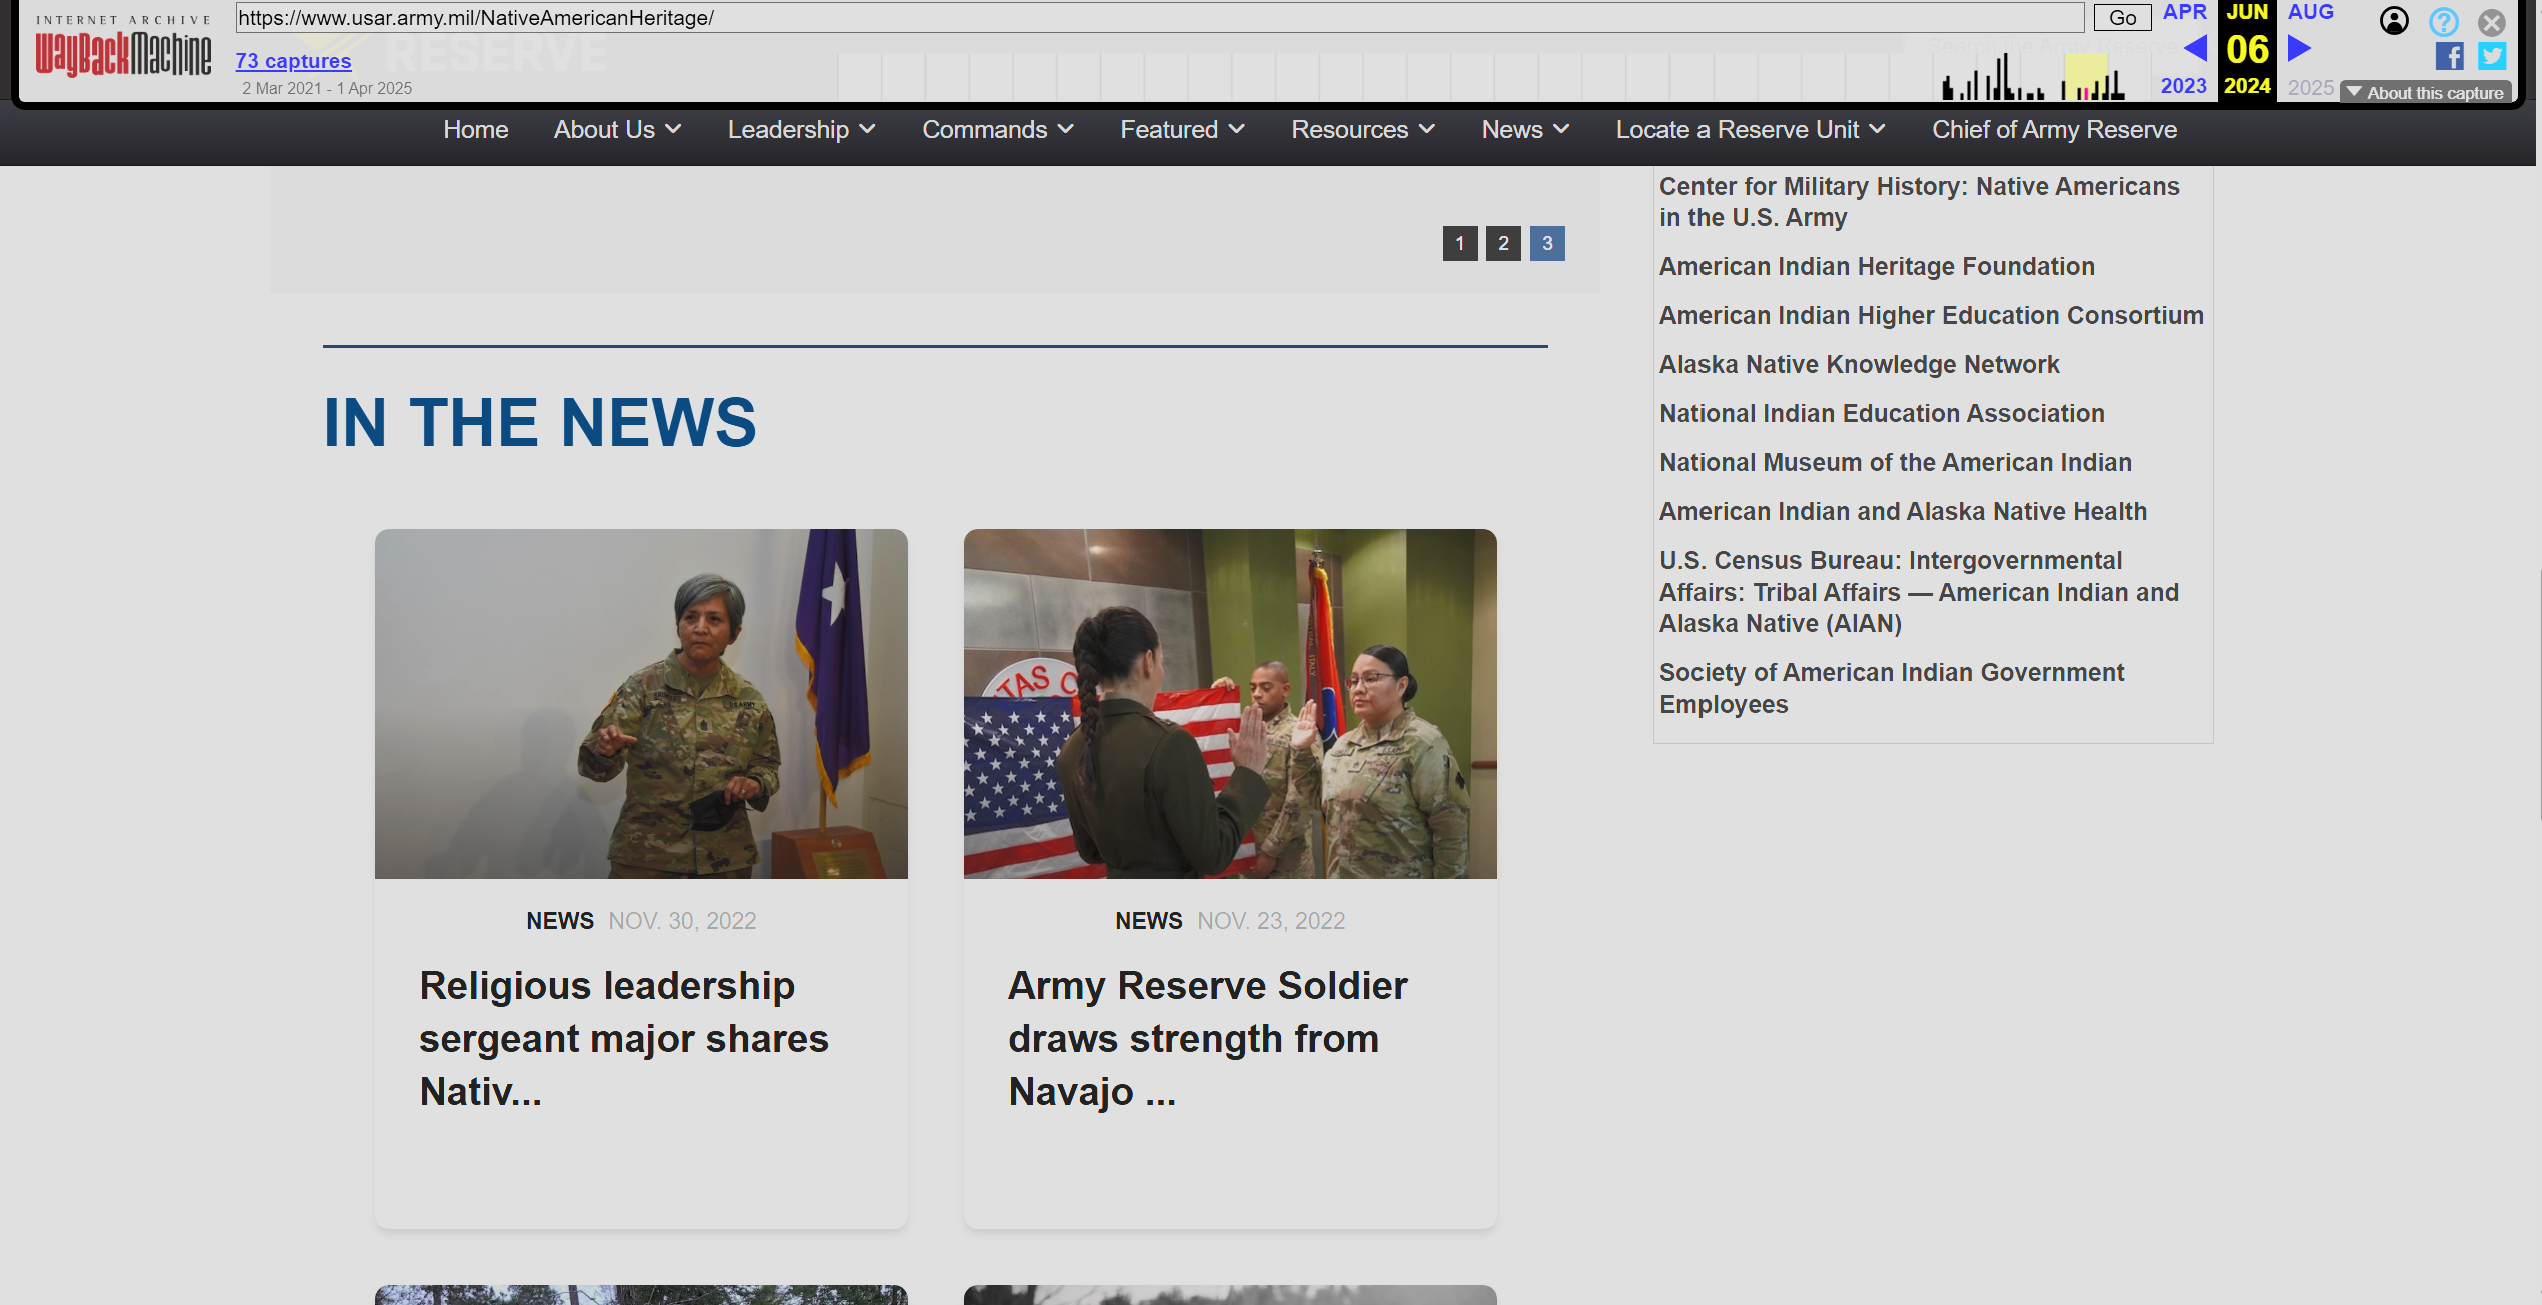This screenshot has width=2542, height=1305.
Task: Open the Home menu item
Action: [475, 130]
